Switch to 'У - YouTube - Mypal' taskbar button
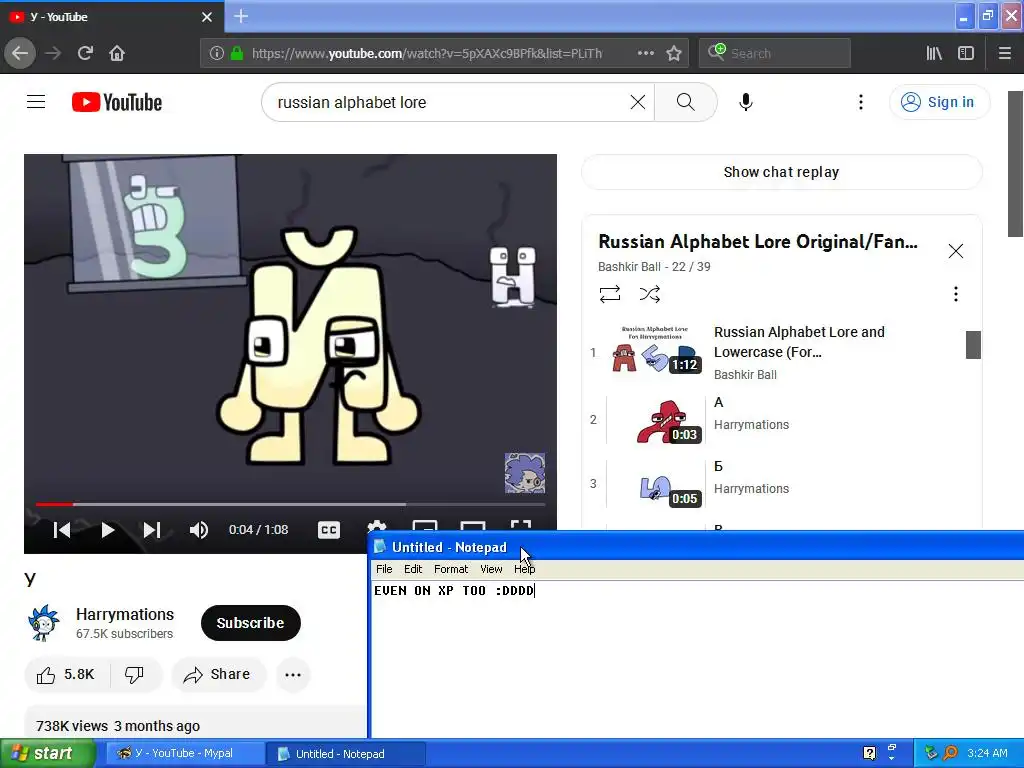Viewport: 1024px width, 768px height. coord(184,754)
